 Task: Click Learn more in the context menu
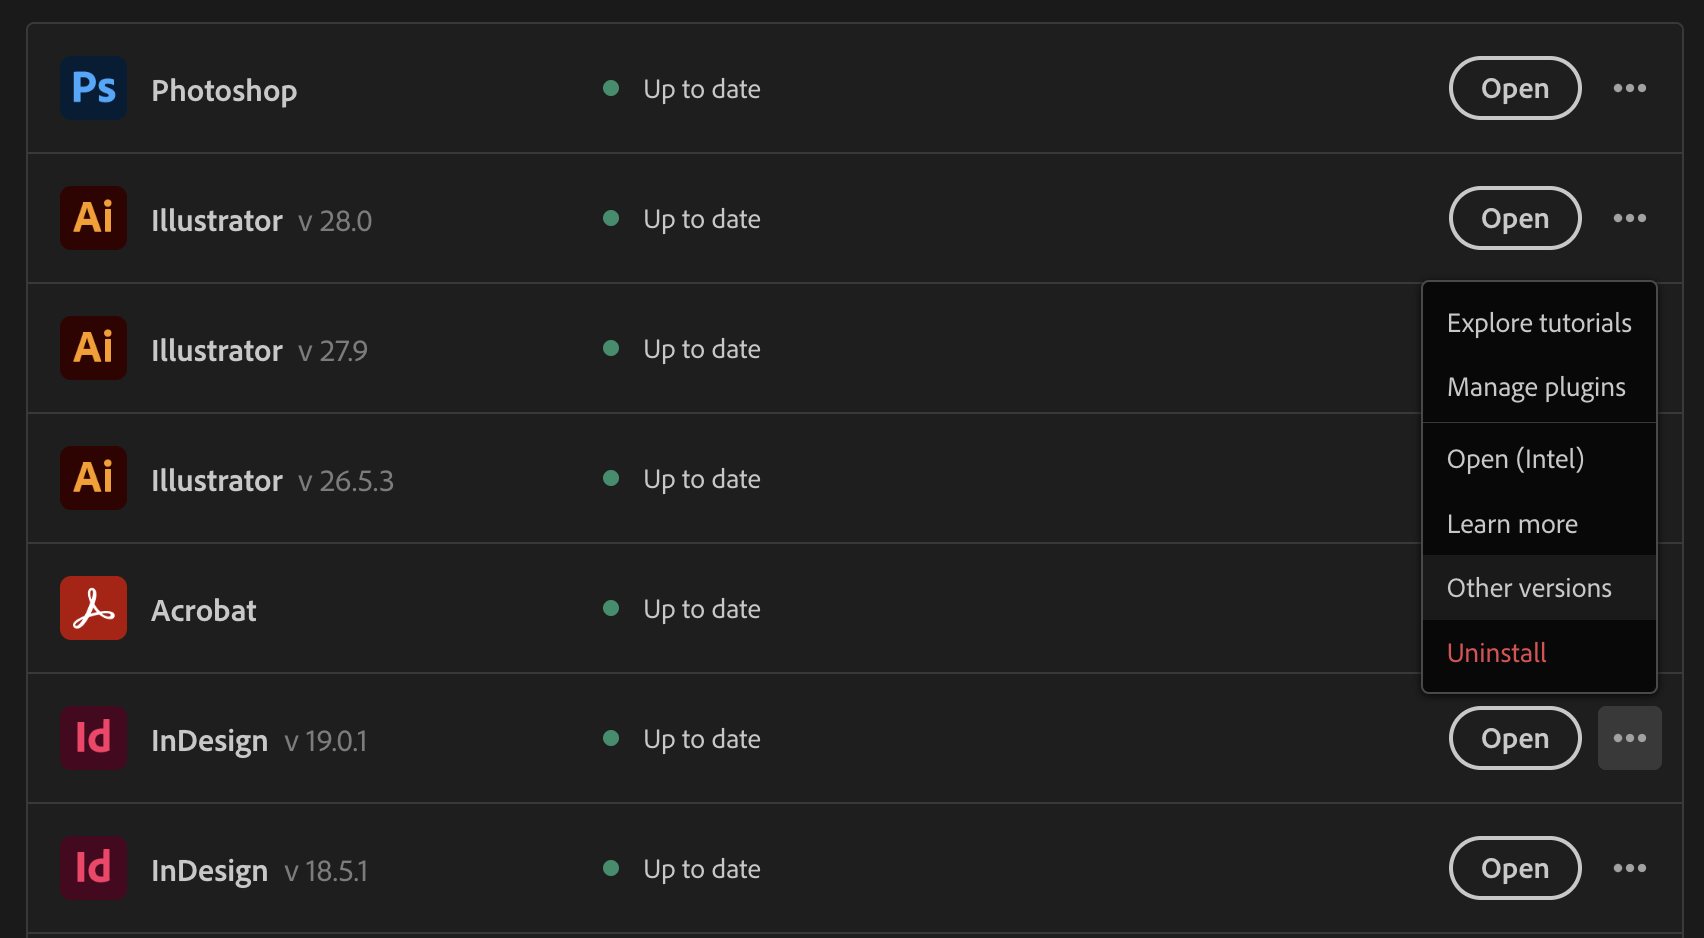[1512, 524]
